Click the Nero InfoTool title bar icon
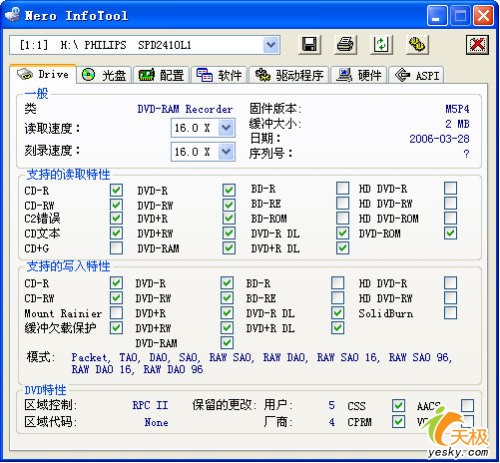This screenshot has width=500, height=463. point(13,15)
